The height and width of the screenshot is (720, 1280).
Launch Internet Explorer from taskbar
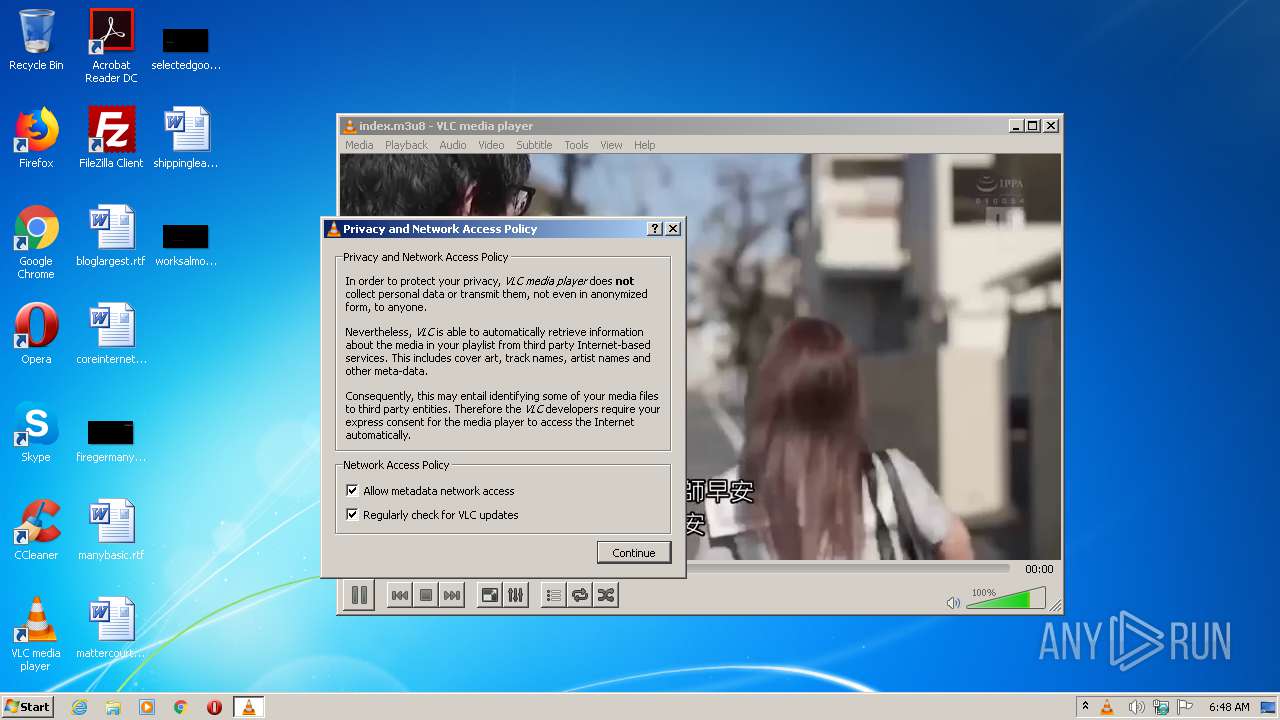click(79, 707)
